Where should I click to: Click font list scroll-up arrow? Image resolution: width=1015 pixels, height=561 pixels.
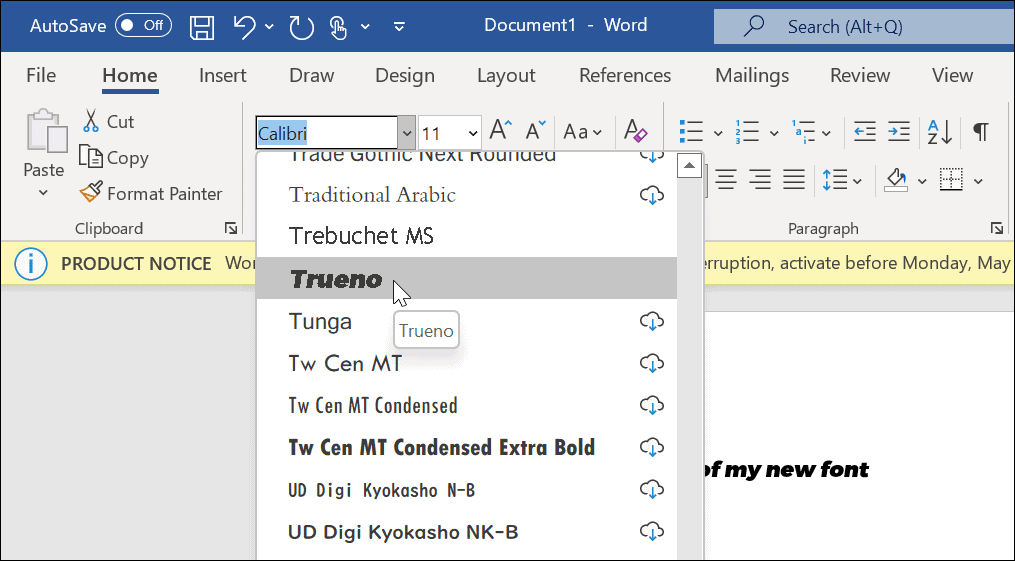pos(689,166)
